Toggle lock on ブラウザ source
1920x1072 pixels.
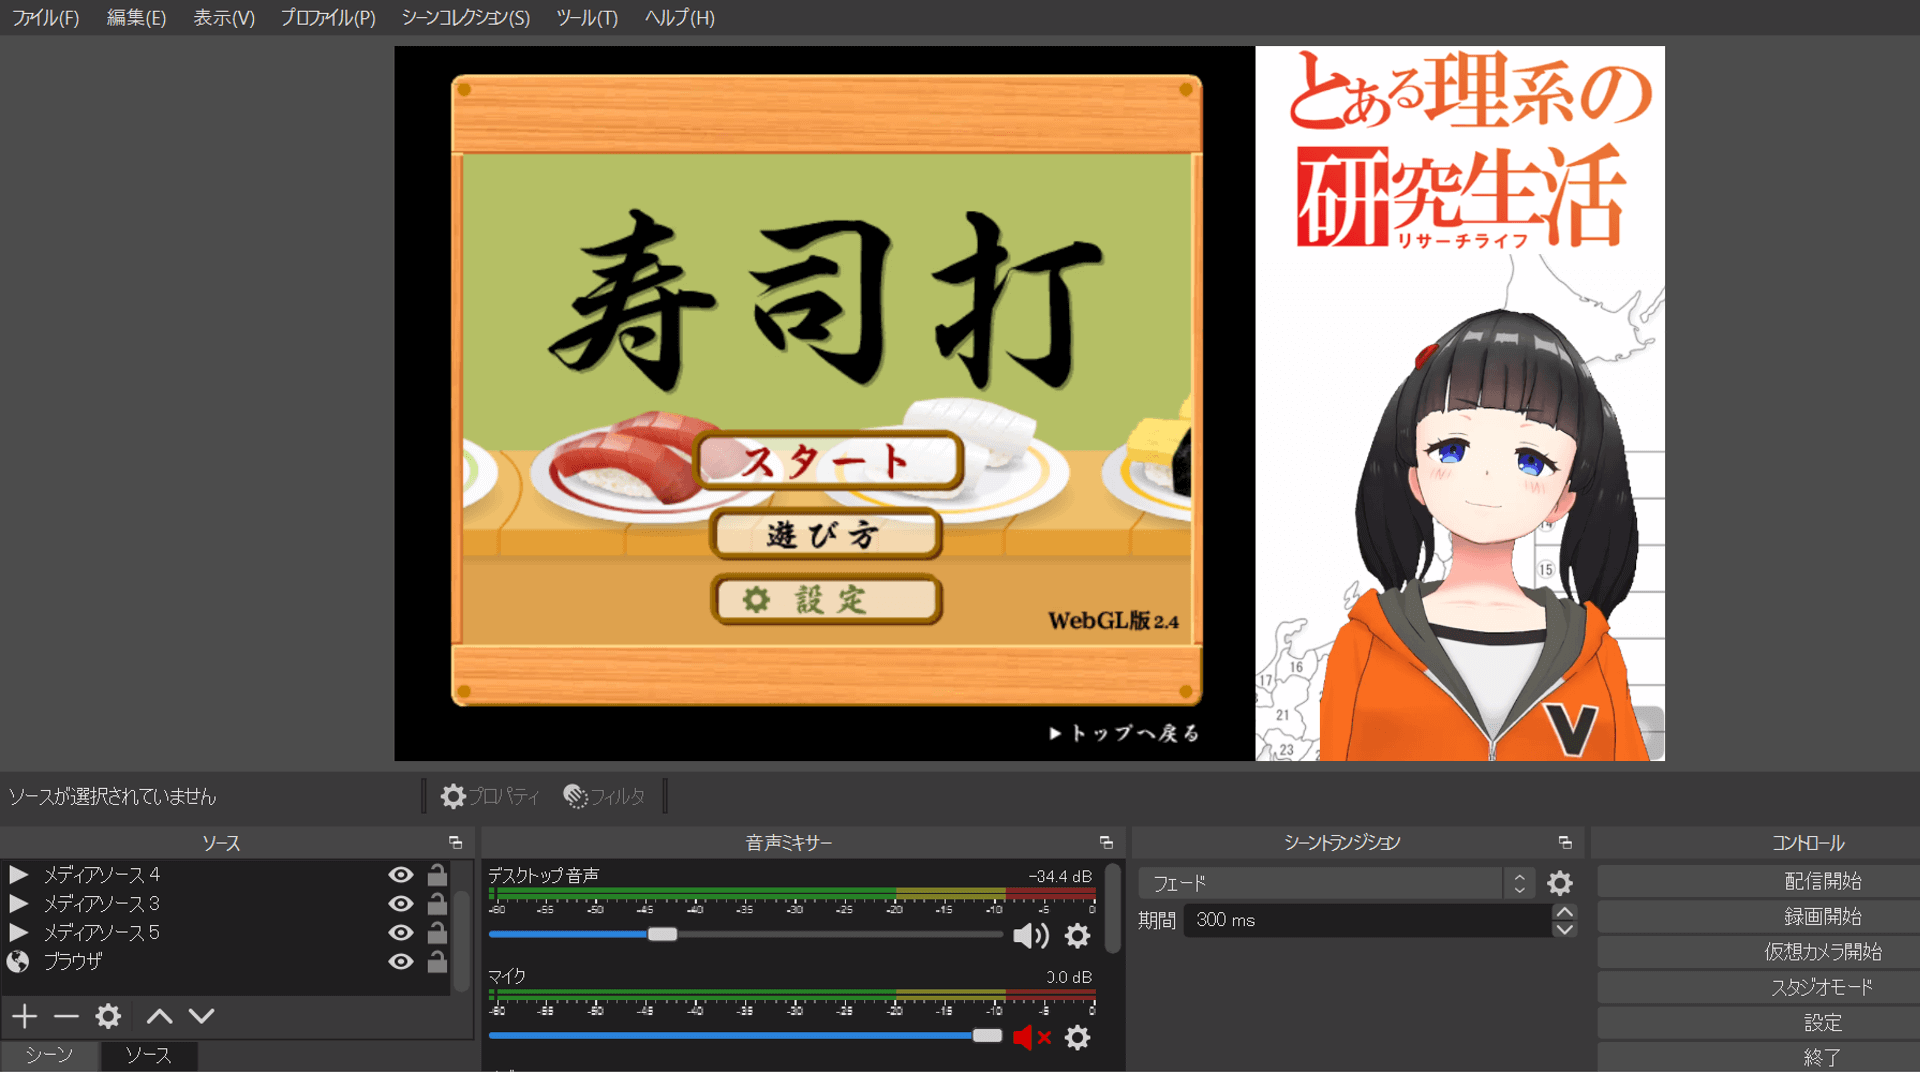437,962
